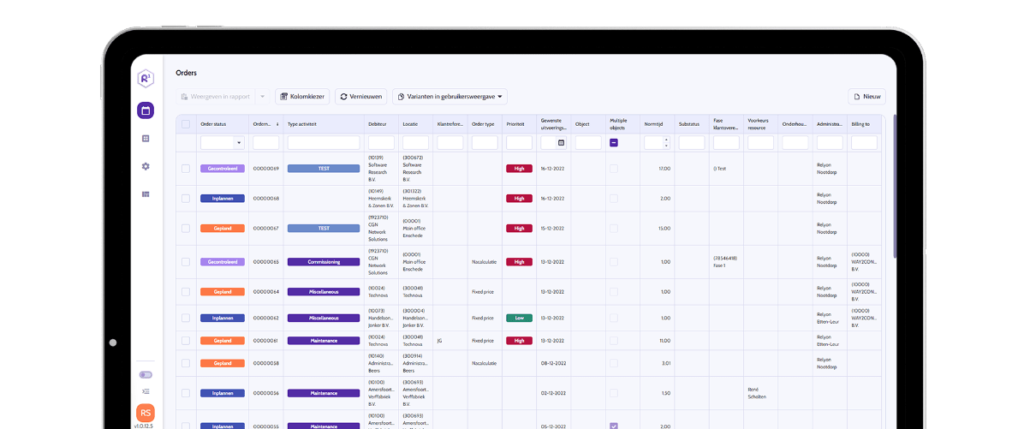Select the checkbox for order 00000069
The image size is (1024, 429).
click(x=185, y=169)
